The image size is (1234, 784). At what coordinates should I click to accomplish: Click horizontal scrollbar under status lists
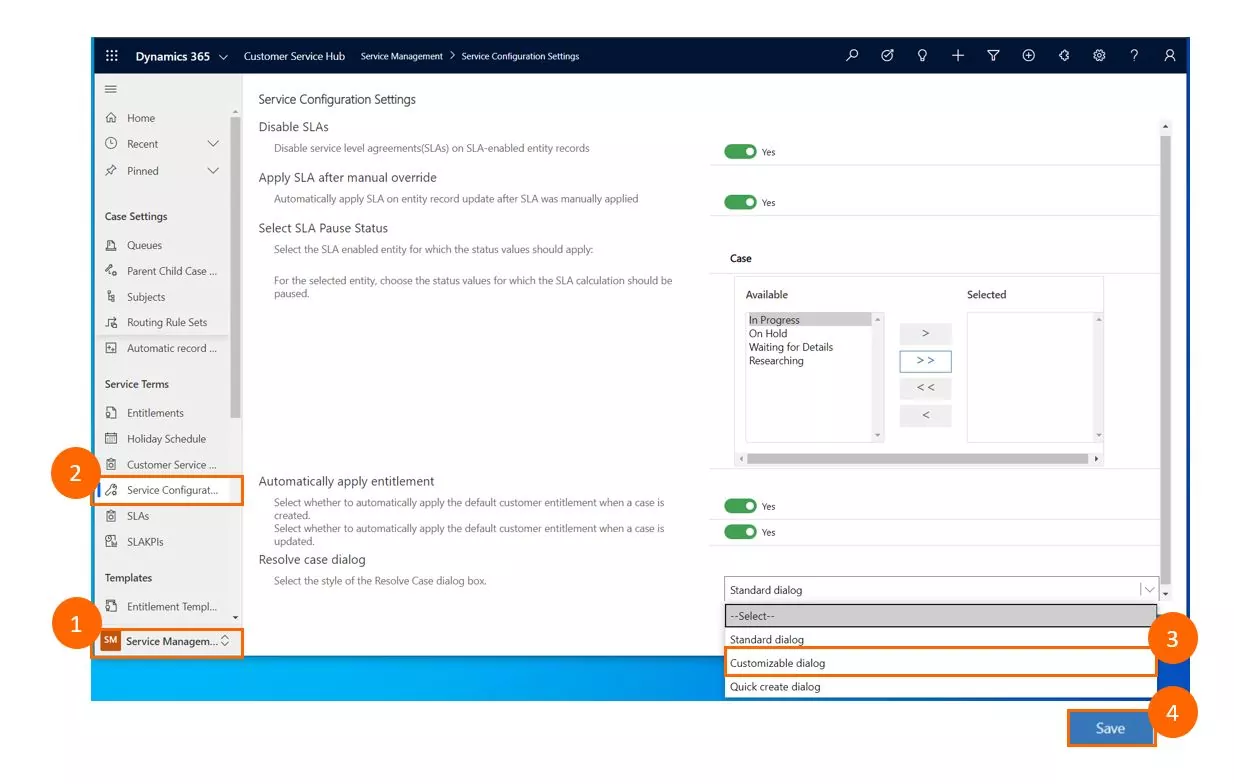click(x=918, y=458)
